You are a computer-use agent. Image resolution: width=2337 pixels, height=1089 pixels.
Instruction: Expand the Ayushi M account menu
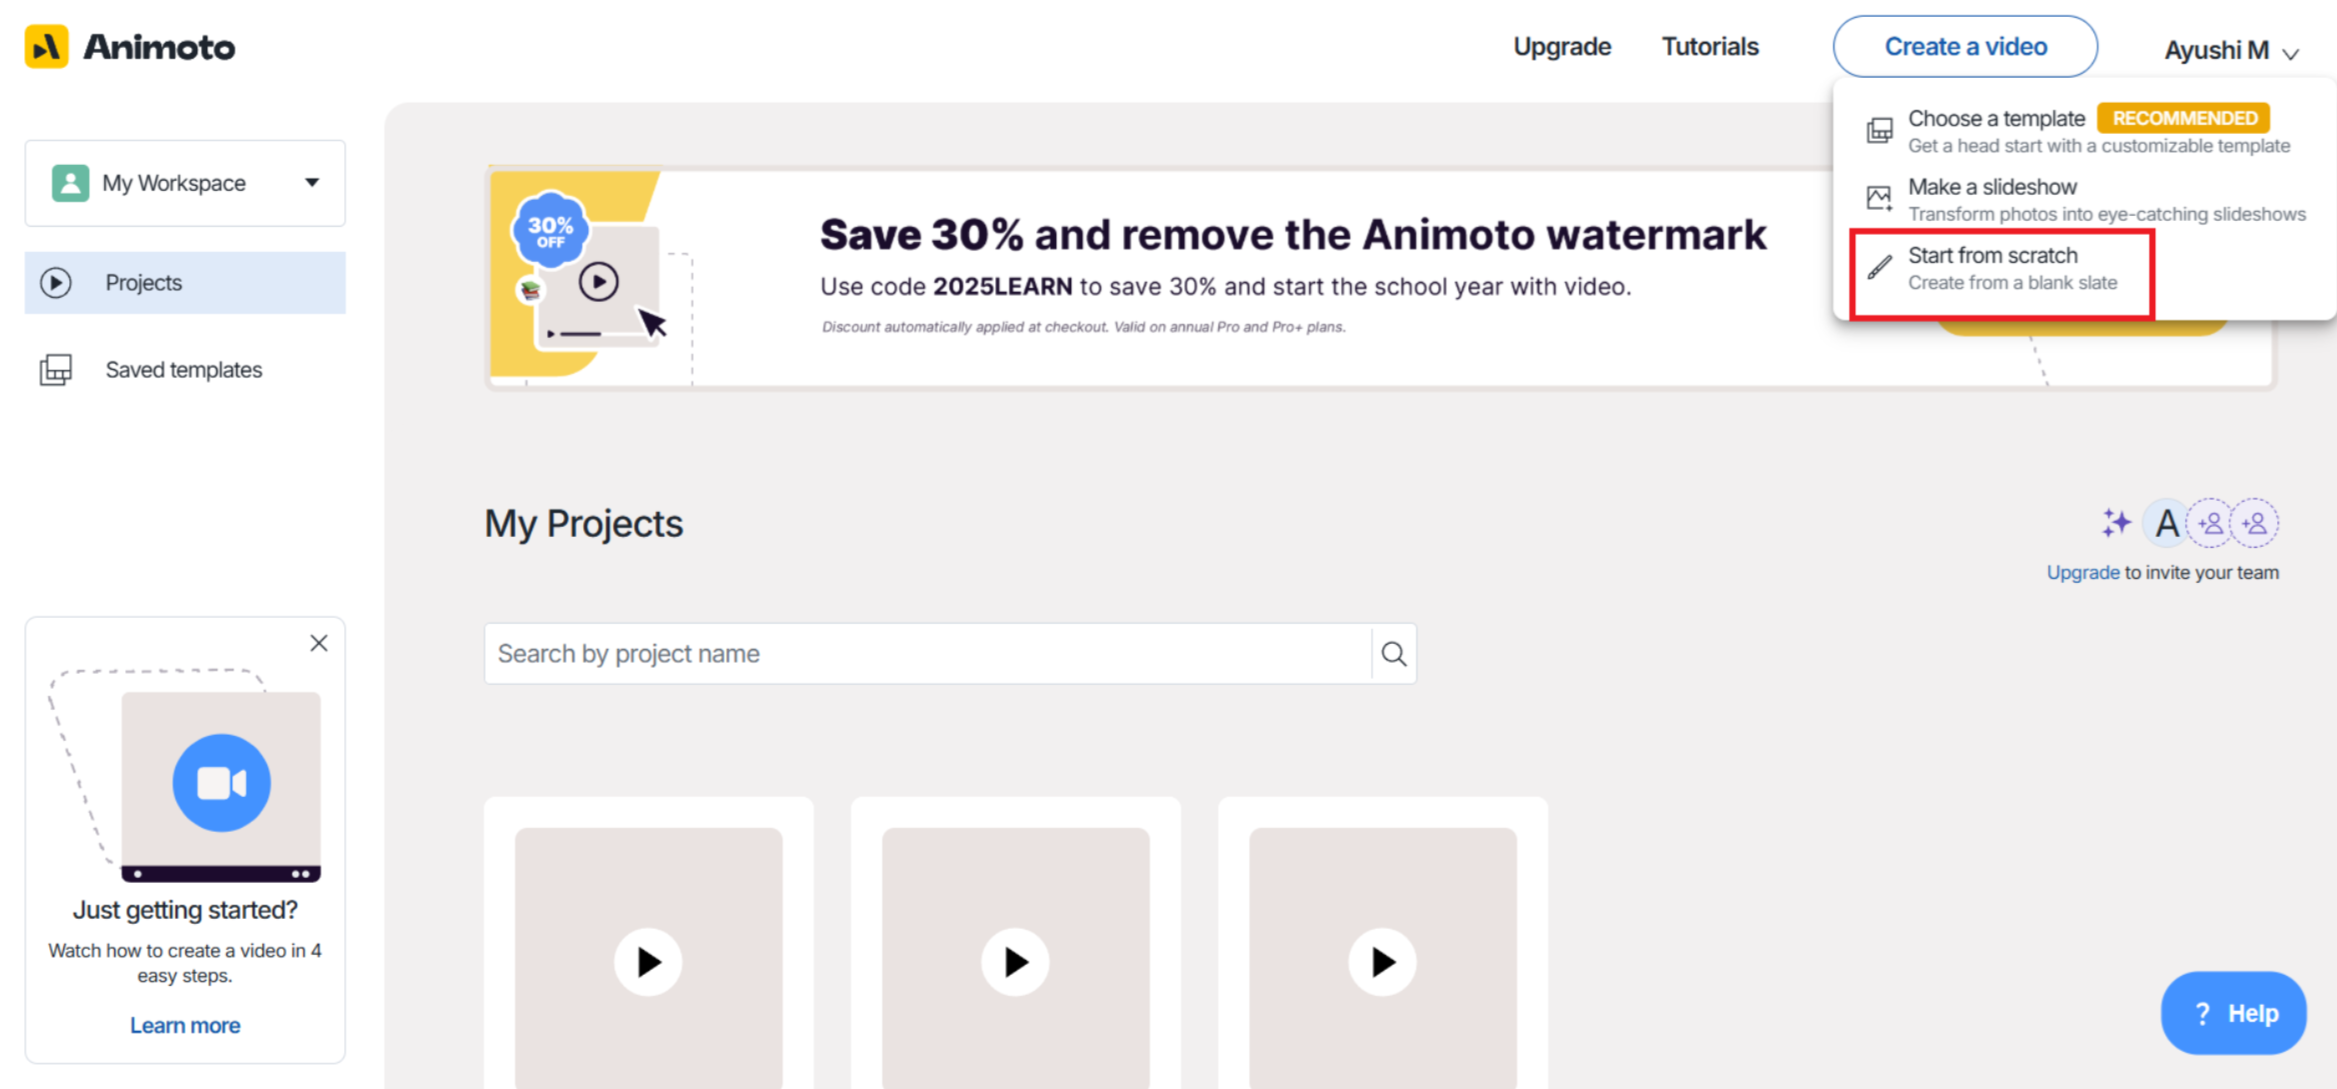[x=2231, y=50]
